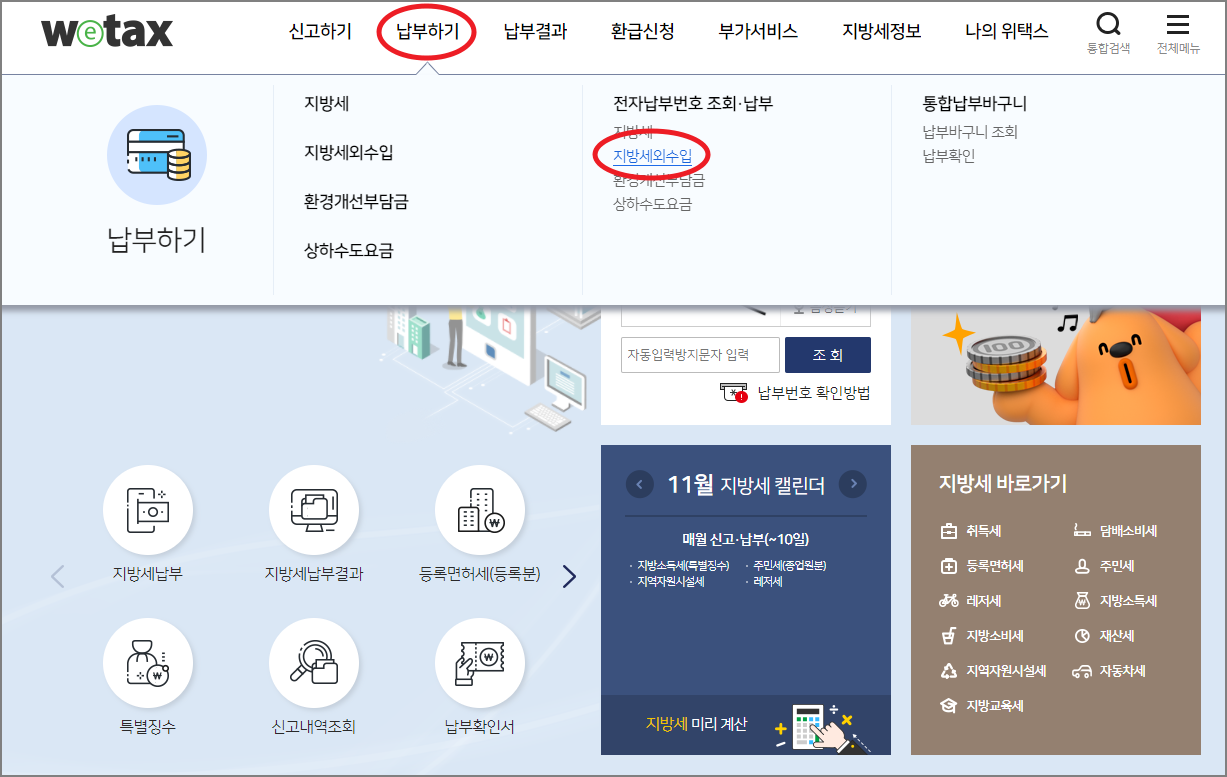Open the 지방세정보 menu
Viewport: 1227px width, 777px height.
point(882,31)
